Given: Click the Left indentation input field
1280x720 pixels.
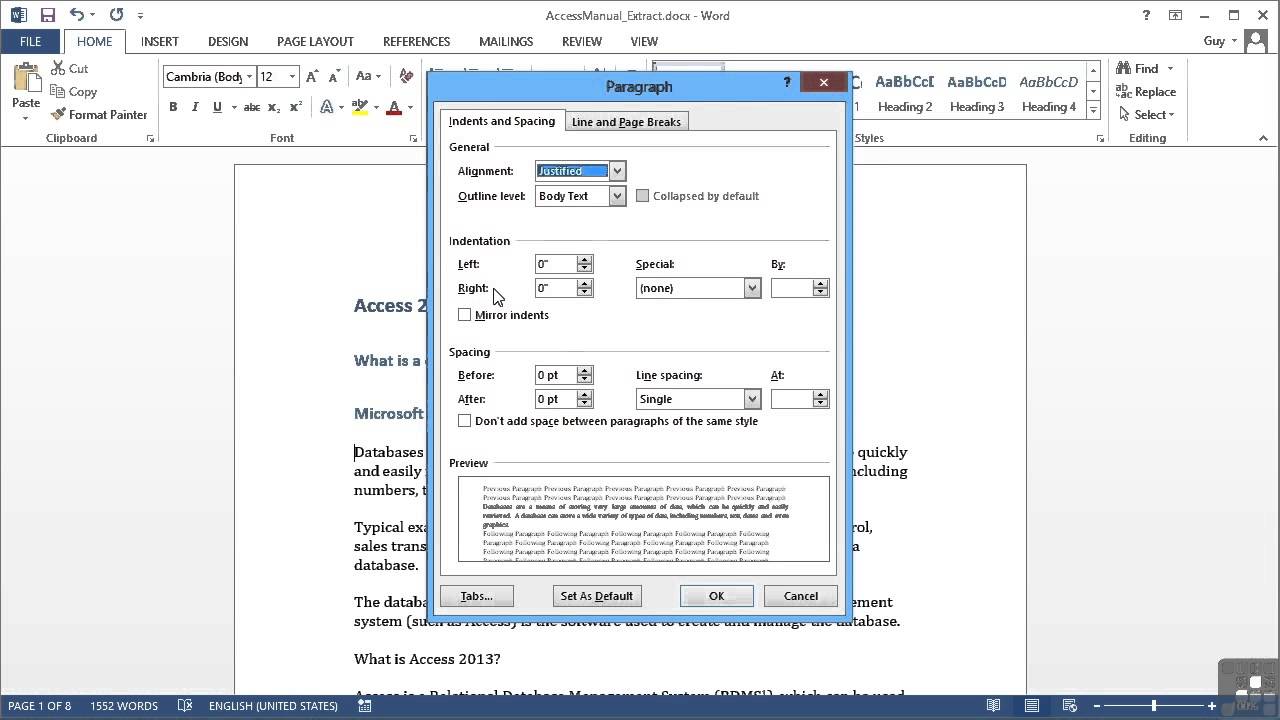Looking at the screenshot, I should click(556, 264).
